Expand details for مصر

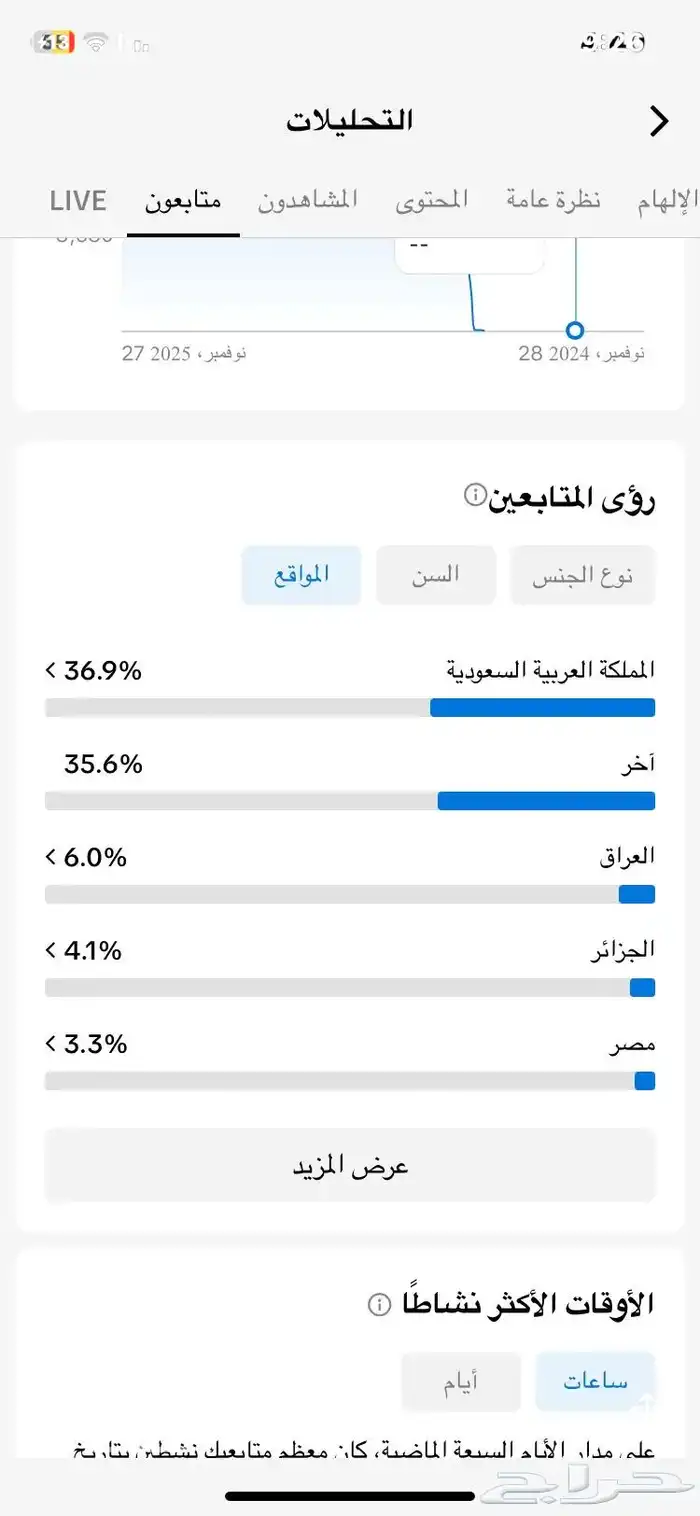[x=49, y=1043]
